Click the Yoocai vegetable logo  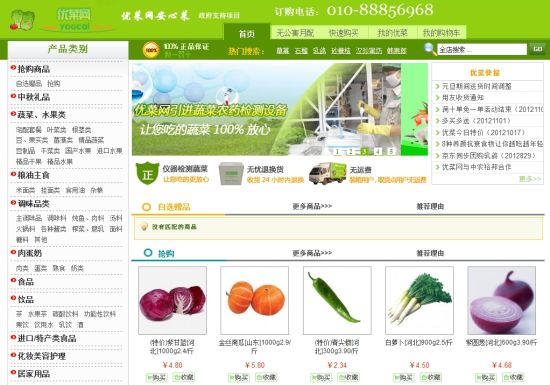[22, 20]
